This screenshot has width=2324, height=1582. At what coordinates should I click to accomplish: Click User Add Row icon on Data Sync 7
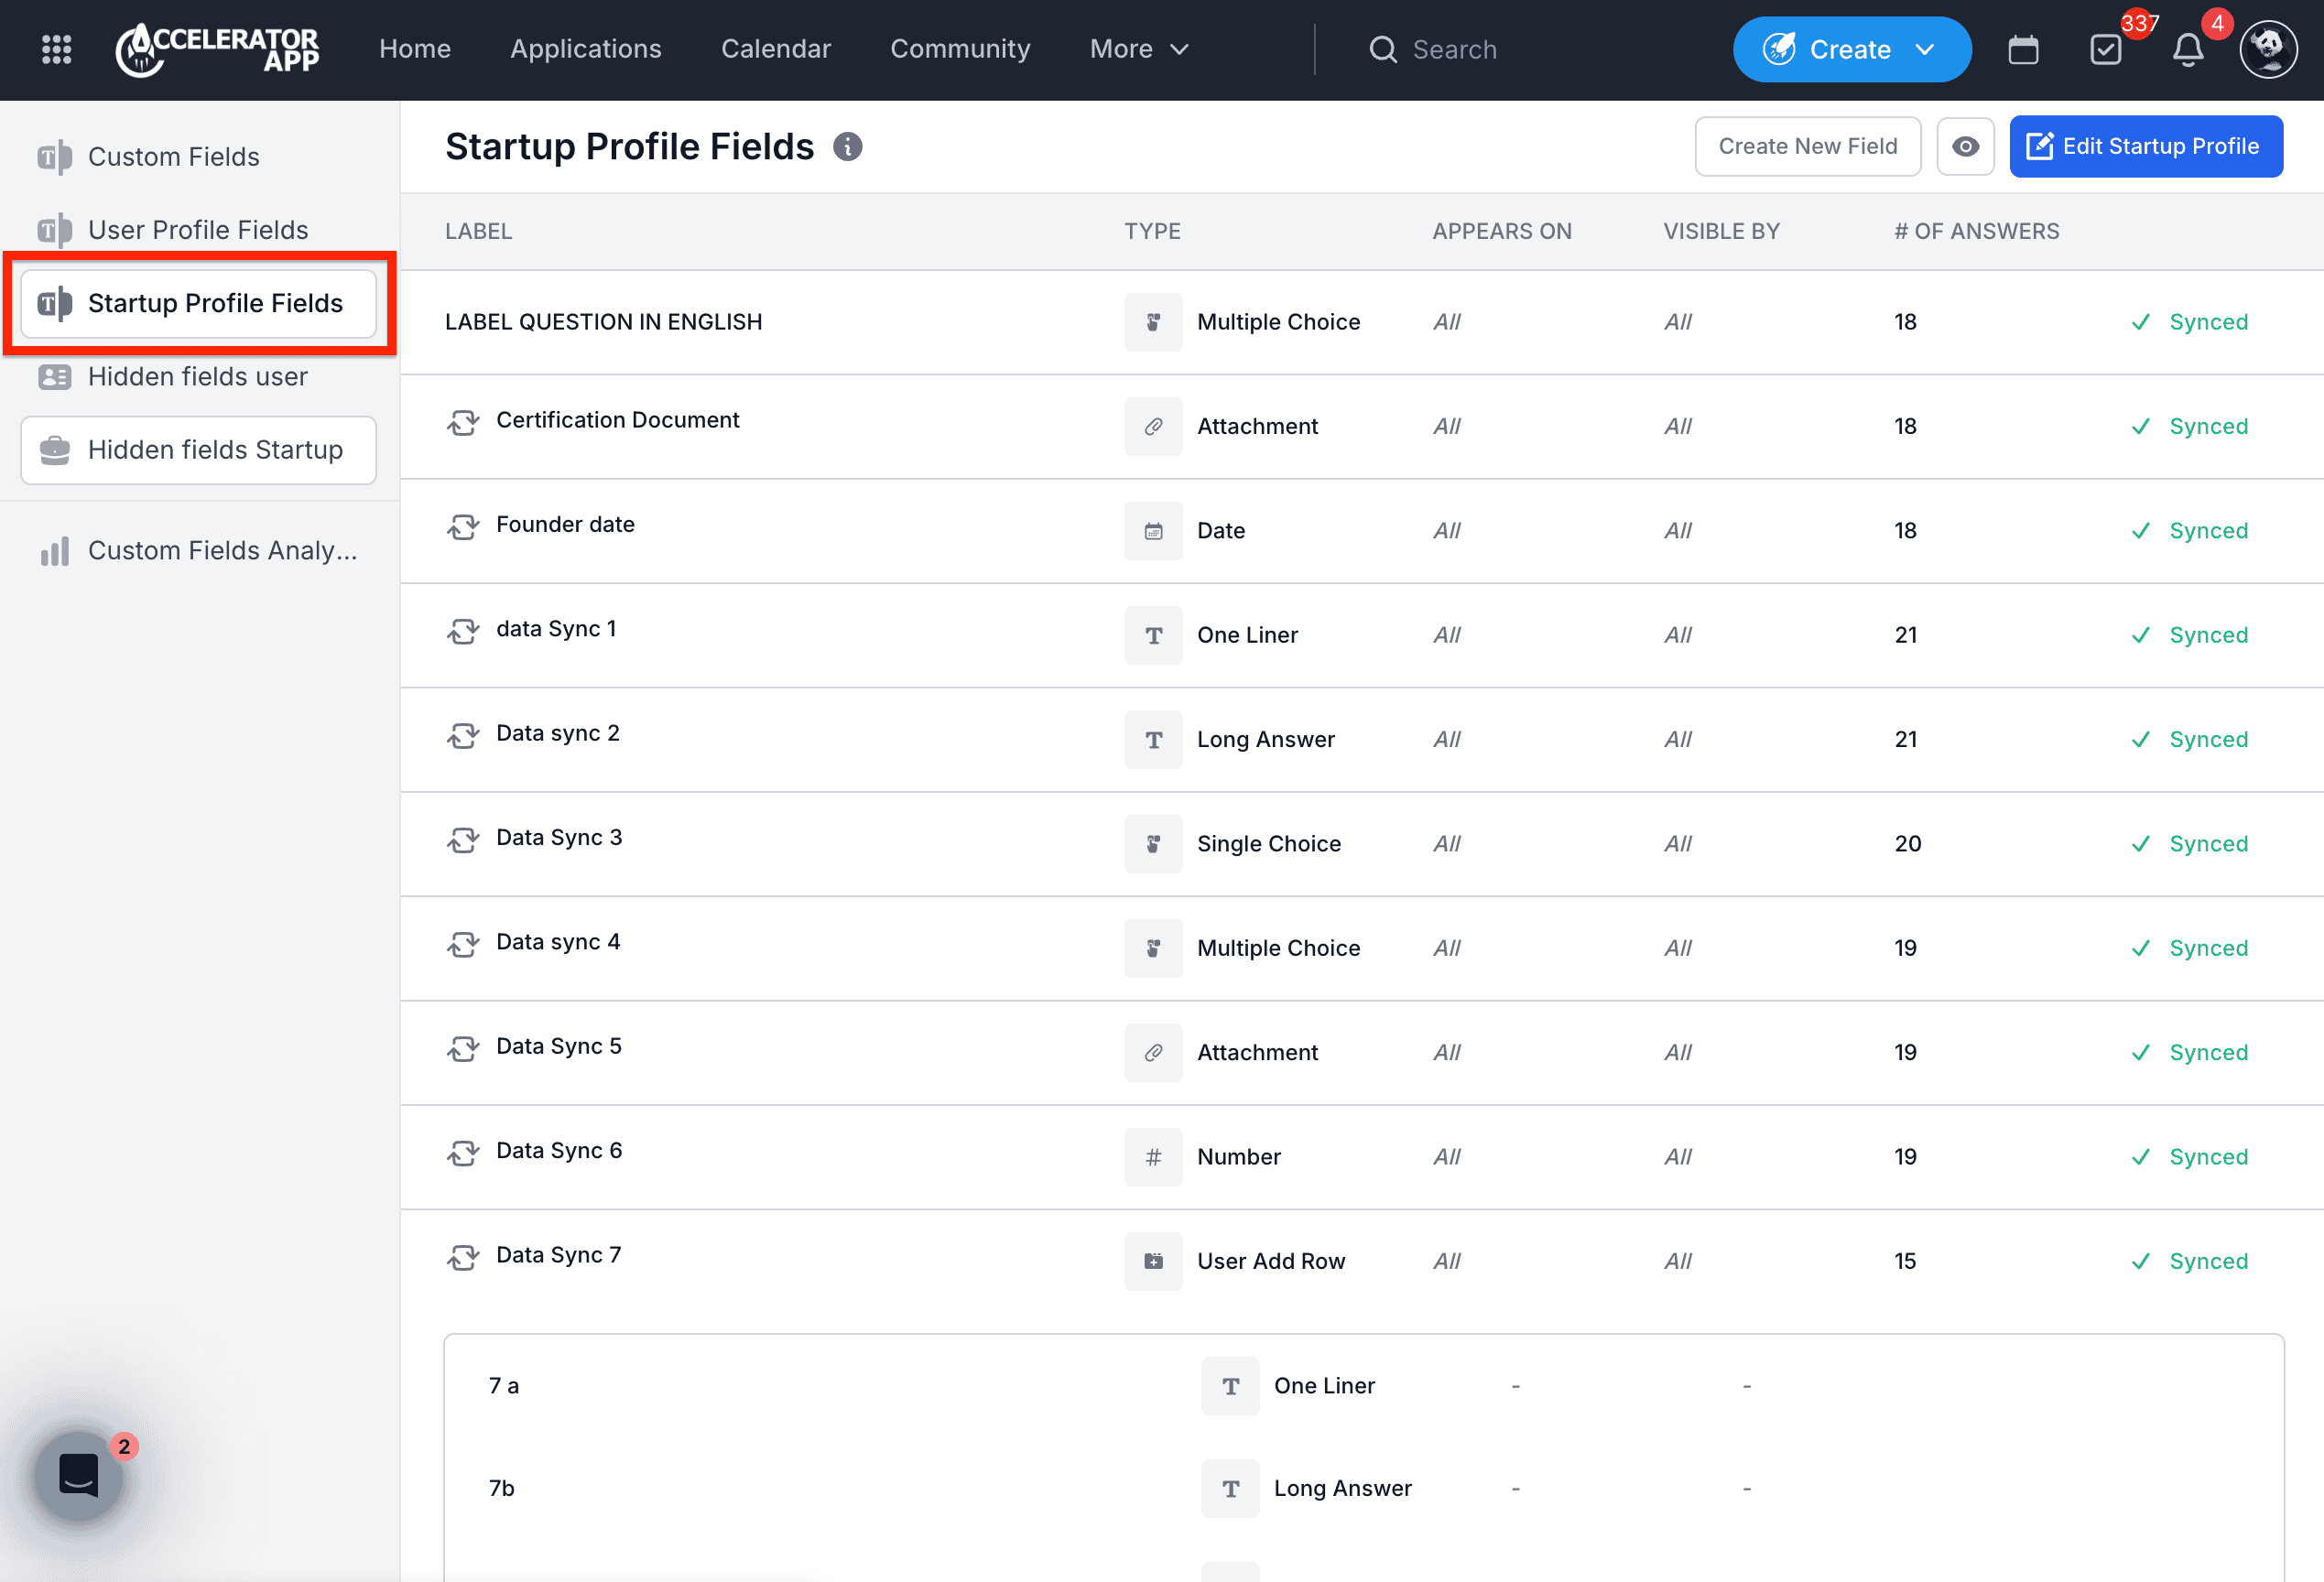(x=1153, y=1261)
